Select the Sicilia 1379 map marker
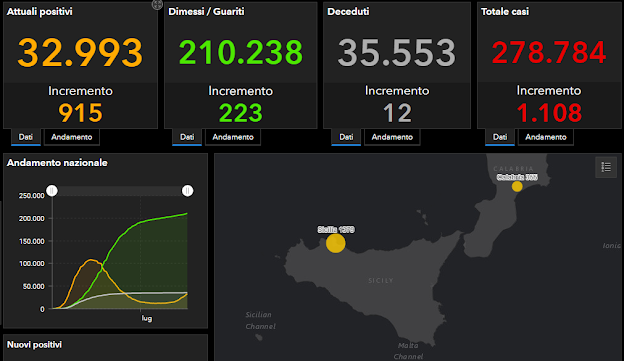 [335, 243]
